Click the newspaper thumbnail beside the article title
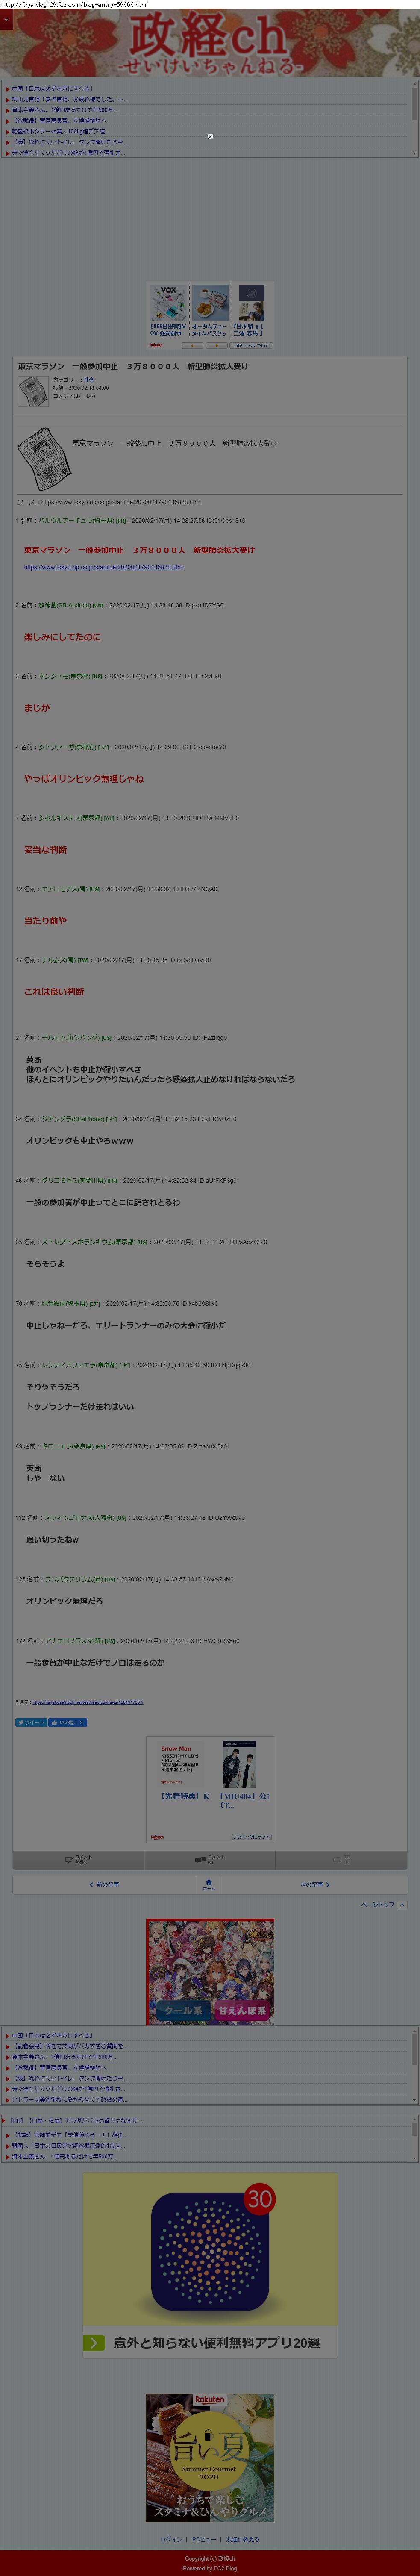 click(x=33, y=392)
